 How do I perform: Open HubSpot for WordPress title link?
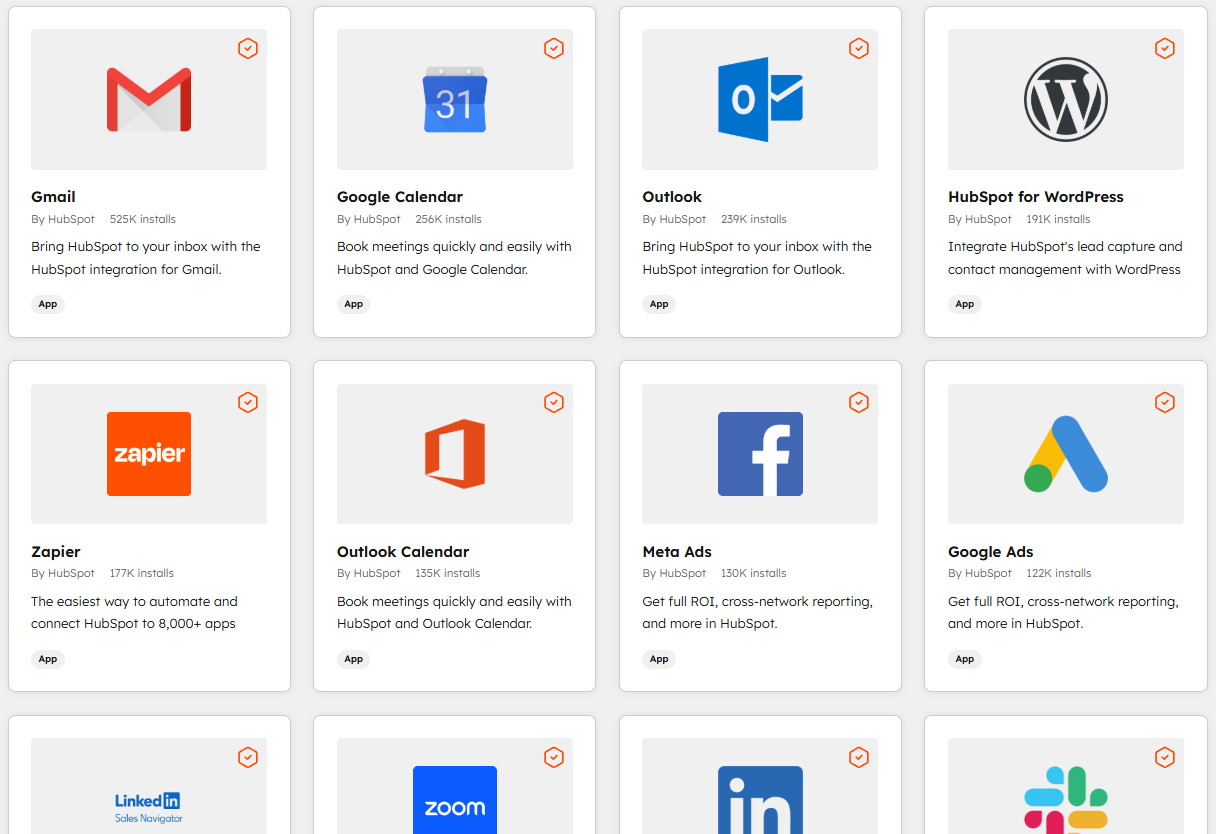coord(1036,197)
